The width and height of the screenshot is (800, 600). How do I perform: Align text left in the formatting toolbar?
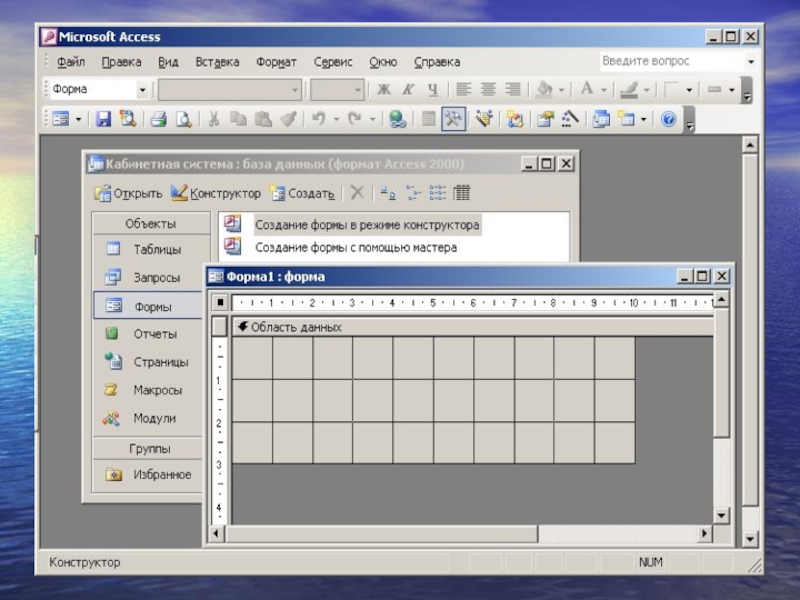[464, 89]
